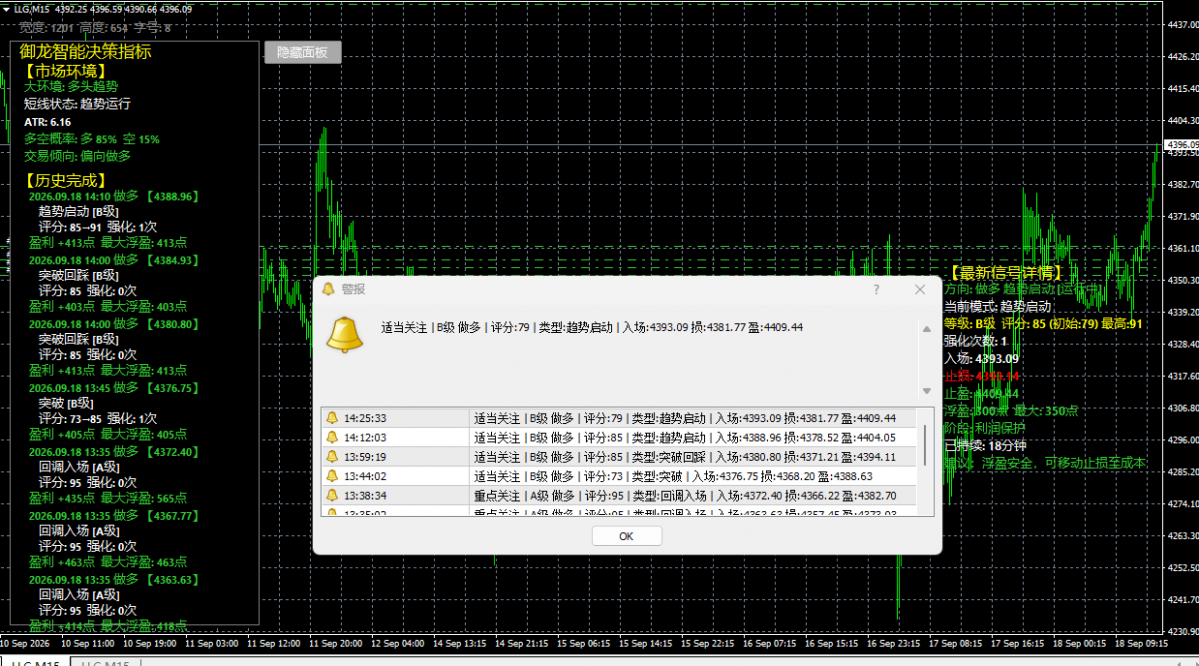This screenshot has width=1199, height=666.
Task: Click the current price label 4396.09 on price axis
Action: point(1181,145)
